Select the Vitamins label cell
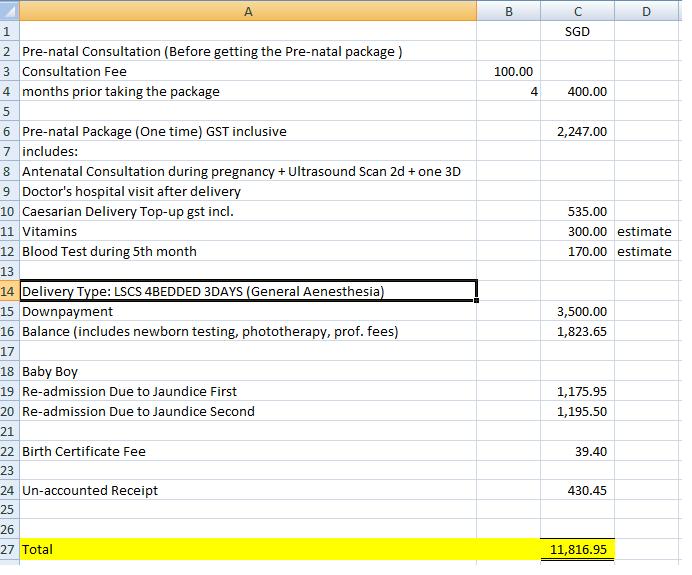Viewport: 692px width, 575px height. [248, 231]
